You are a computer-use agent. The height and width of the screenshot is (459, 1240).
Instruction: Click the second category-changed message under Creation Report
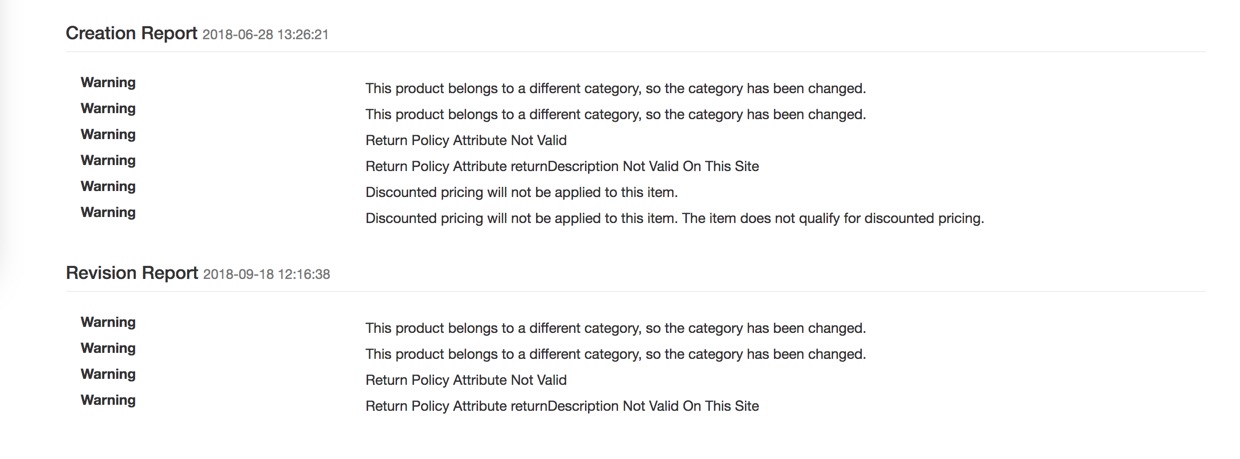coord(615,114)
